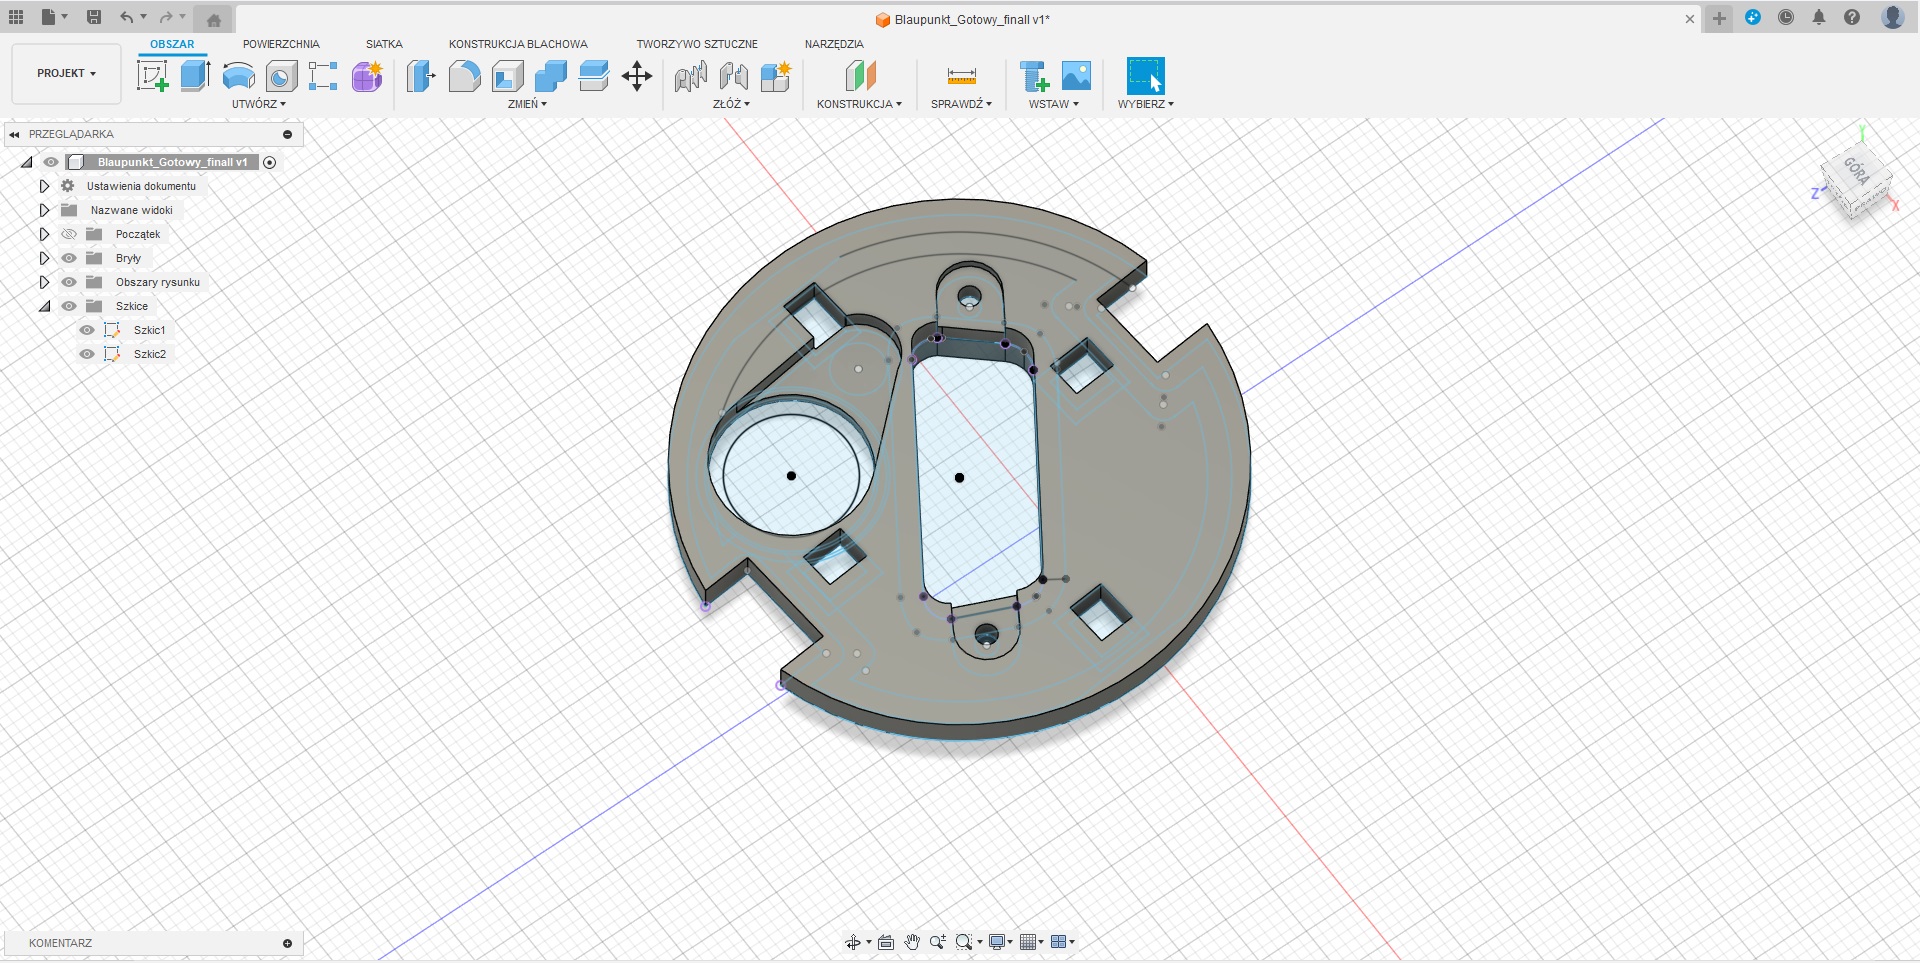Pick the Move/Copy arrows tool
This screenshot has width=1920, height=963.
pyautogui.click(x=637, y=76)
